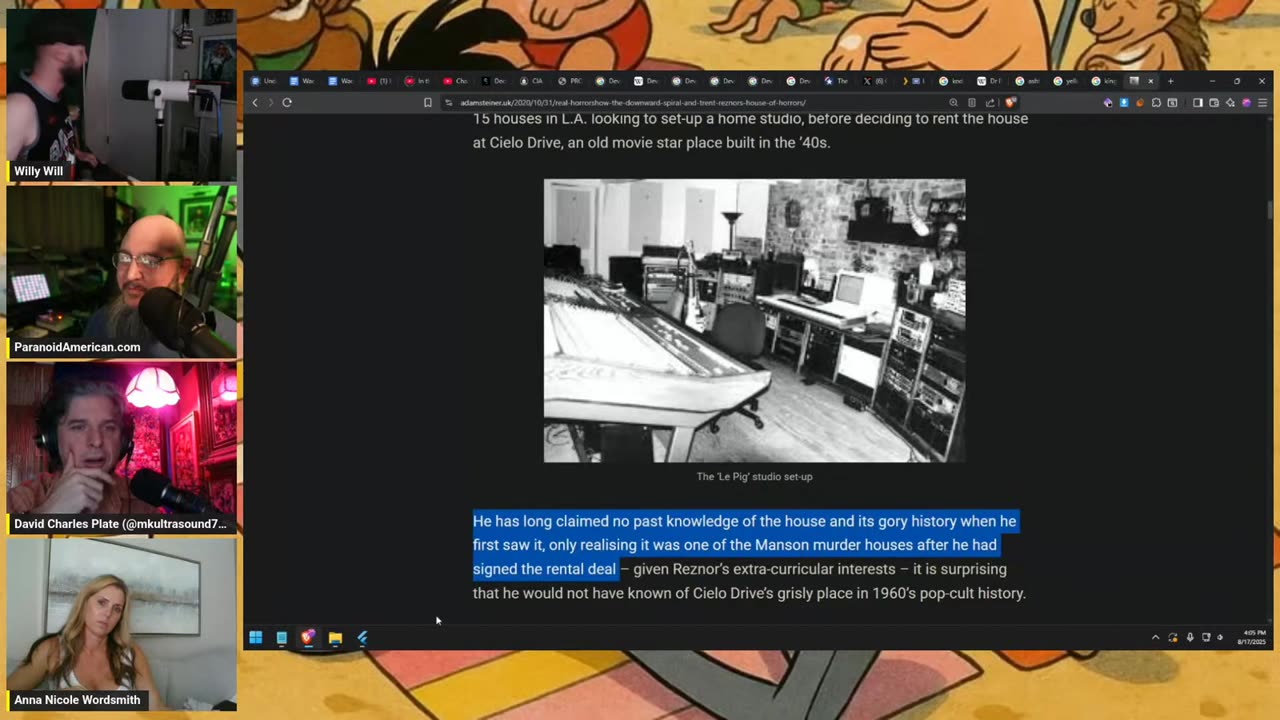The width and height of the screenshot is (1280, 720).
Task: Open the browser main menu (hamburger)
Action: tap(1262, 102)
